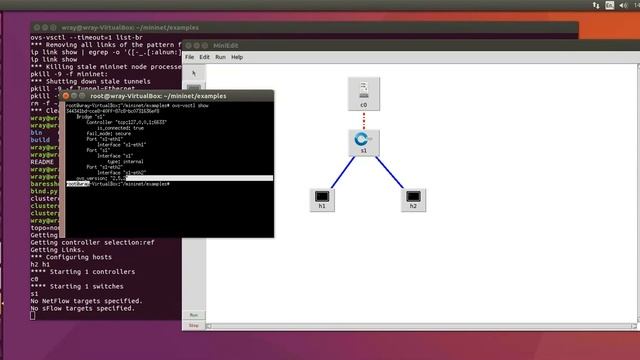Click '**** Starting 1 controllers' line
This screenshot has height=360, width=640.
(x=82, y=271)
